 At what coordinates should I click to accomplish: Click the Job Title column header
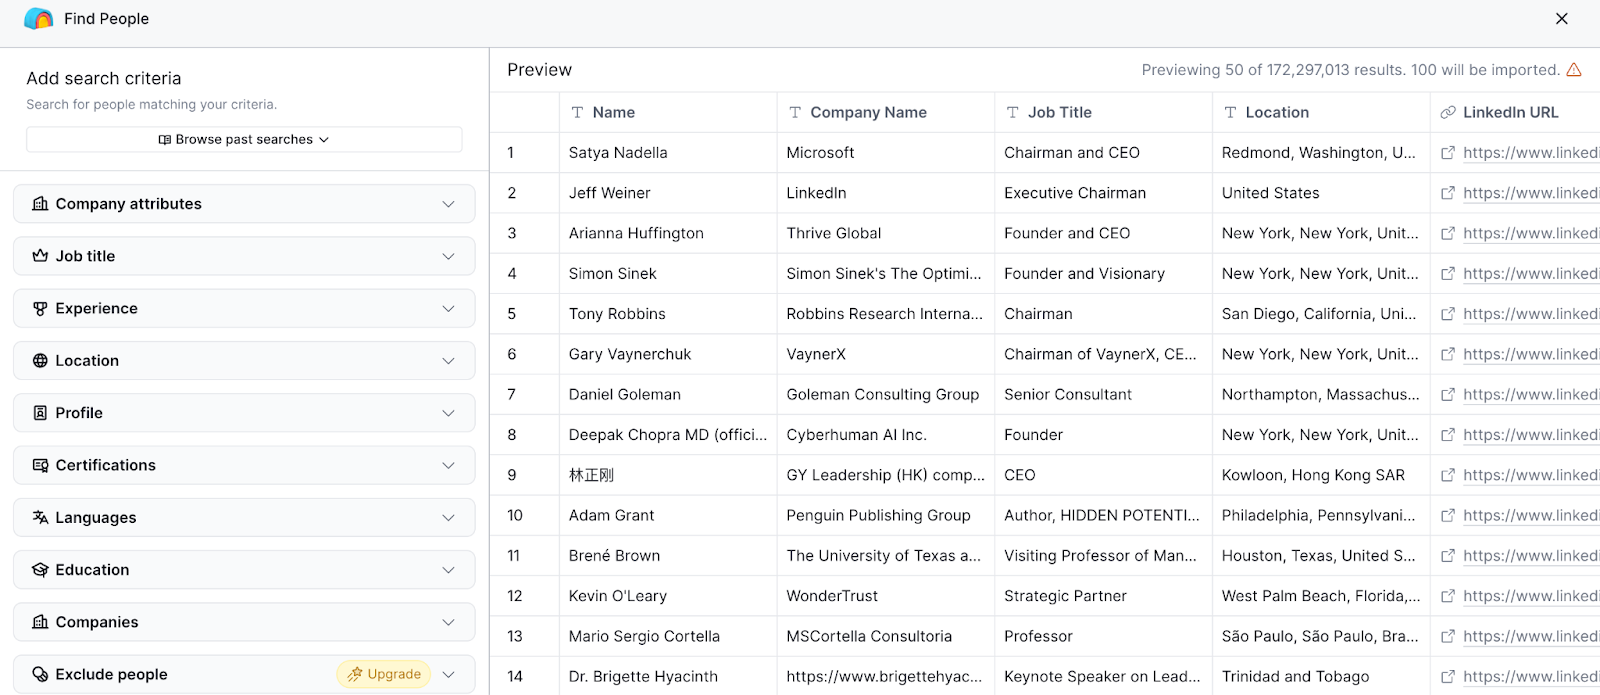pos(1059,113)
